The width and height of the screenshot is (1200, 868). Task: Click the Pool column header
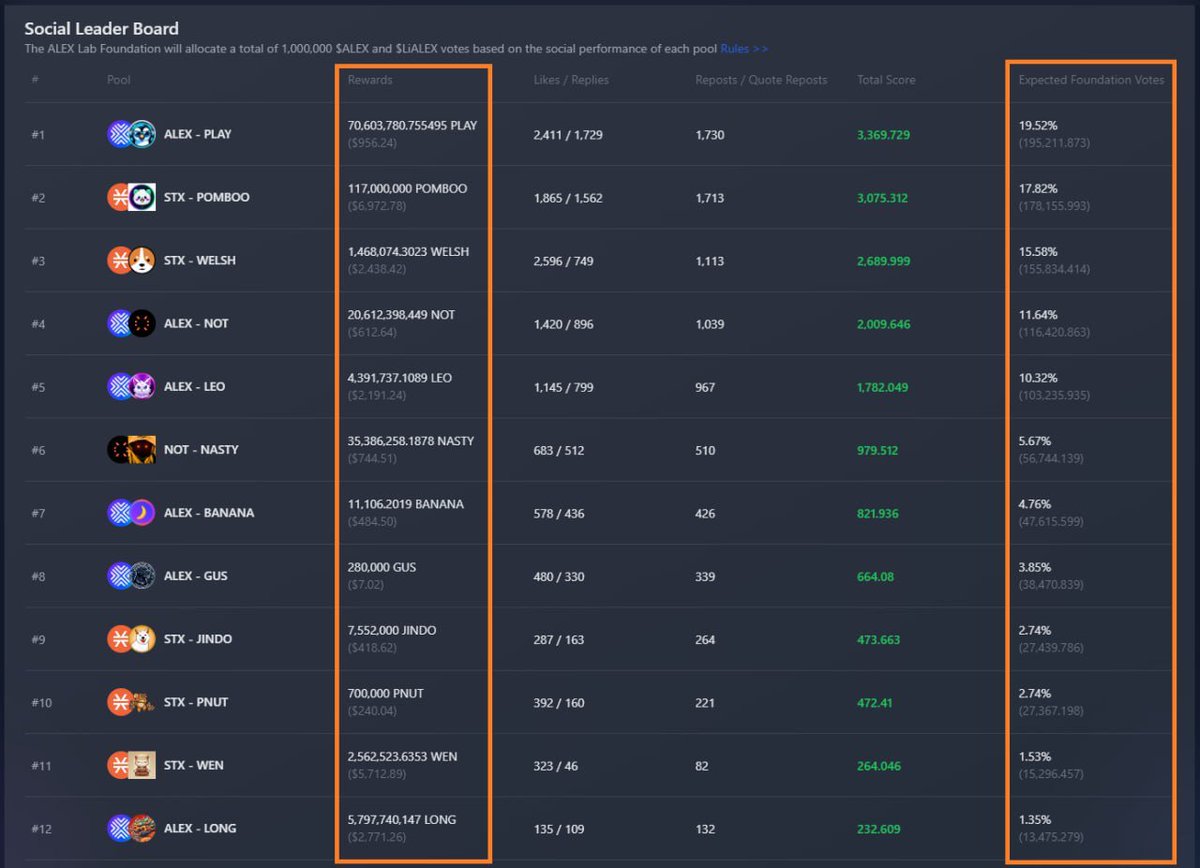(x=119, y=80)
